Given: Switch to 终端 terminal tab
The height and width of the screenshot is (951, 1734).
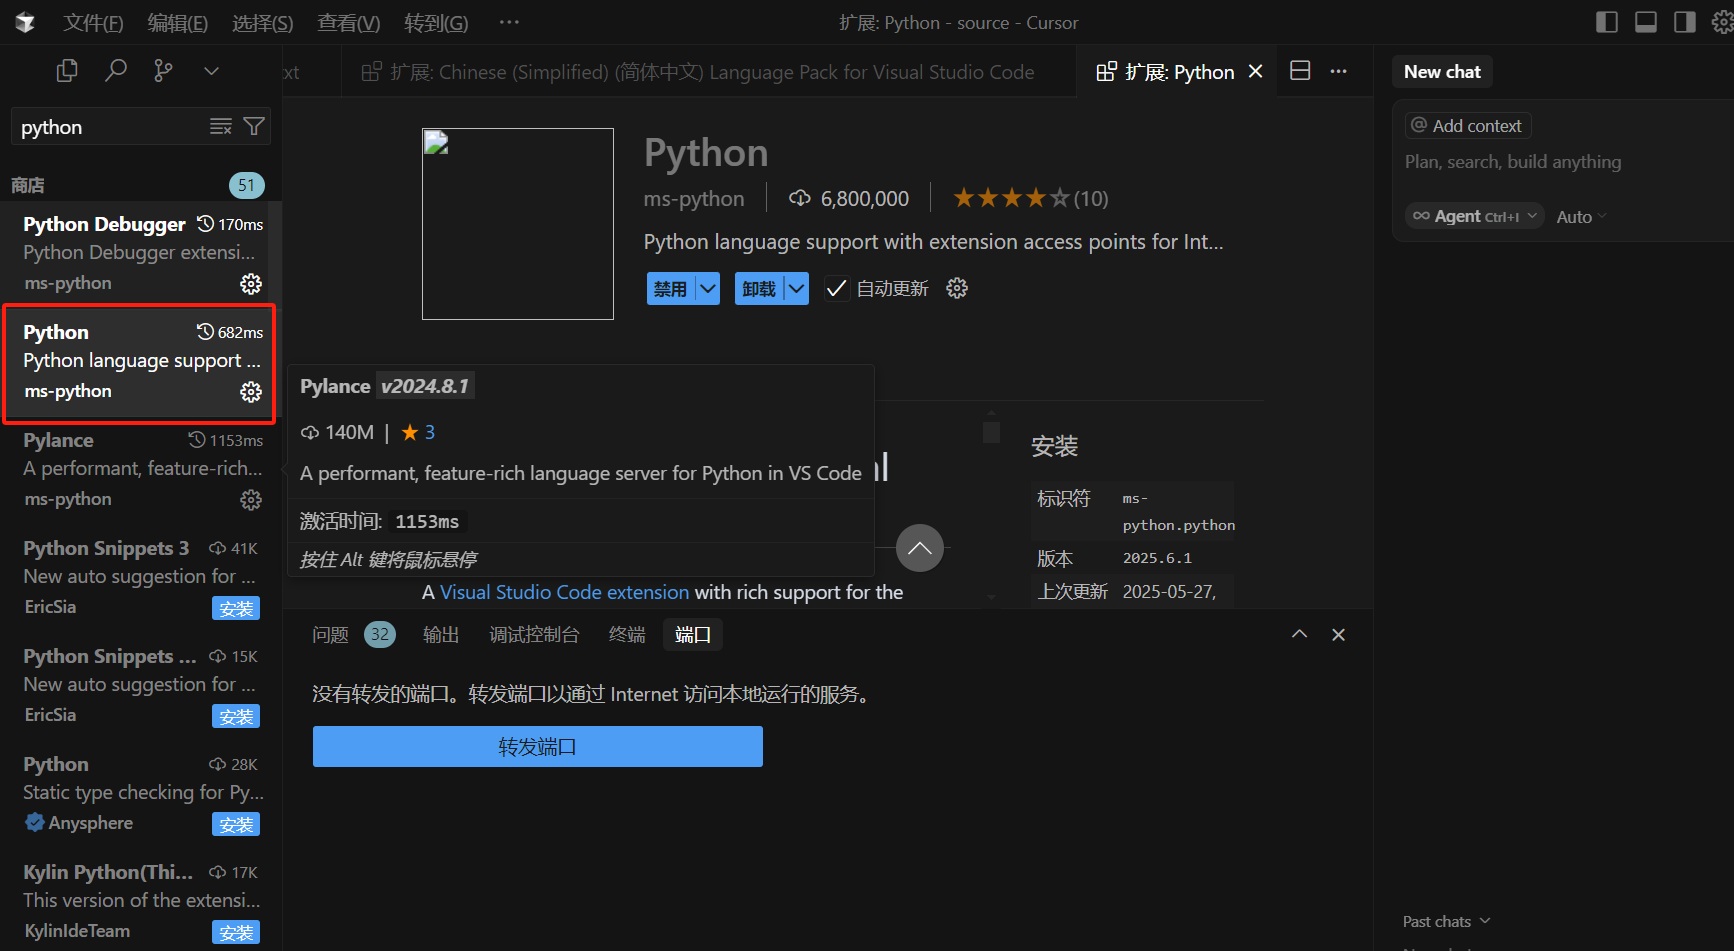Looking at the screenshot, I should [627, 635].
